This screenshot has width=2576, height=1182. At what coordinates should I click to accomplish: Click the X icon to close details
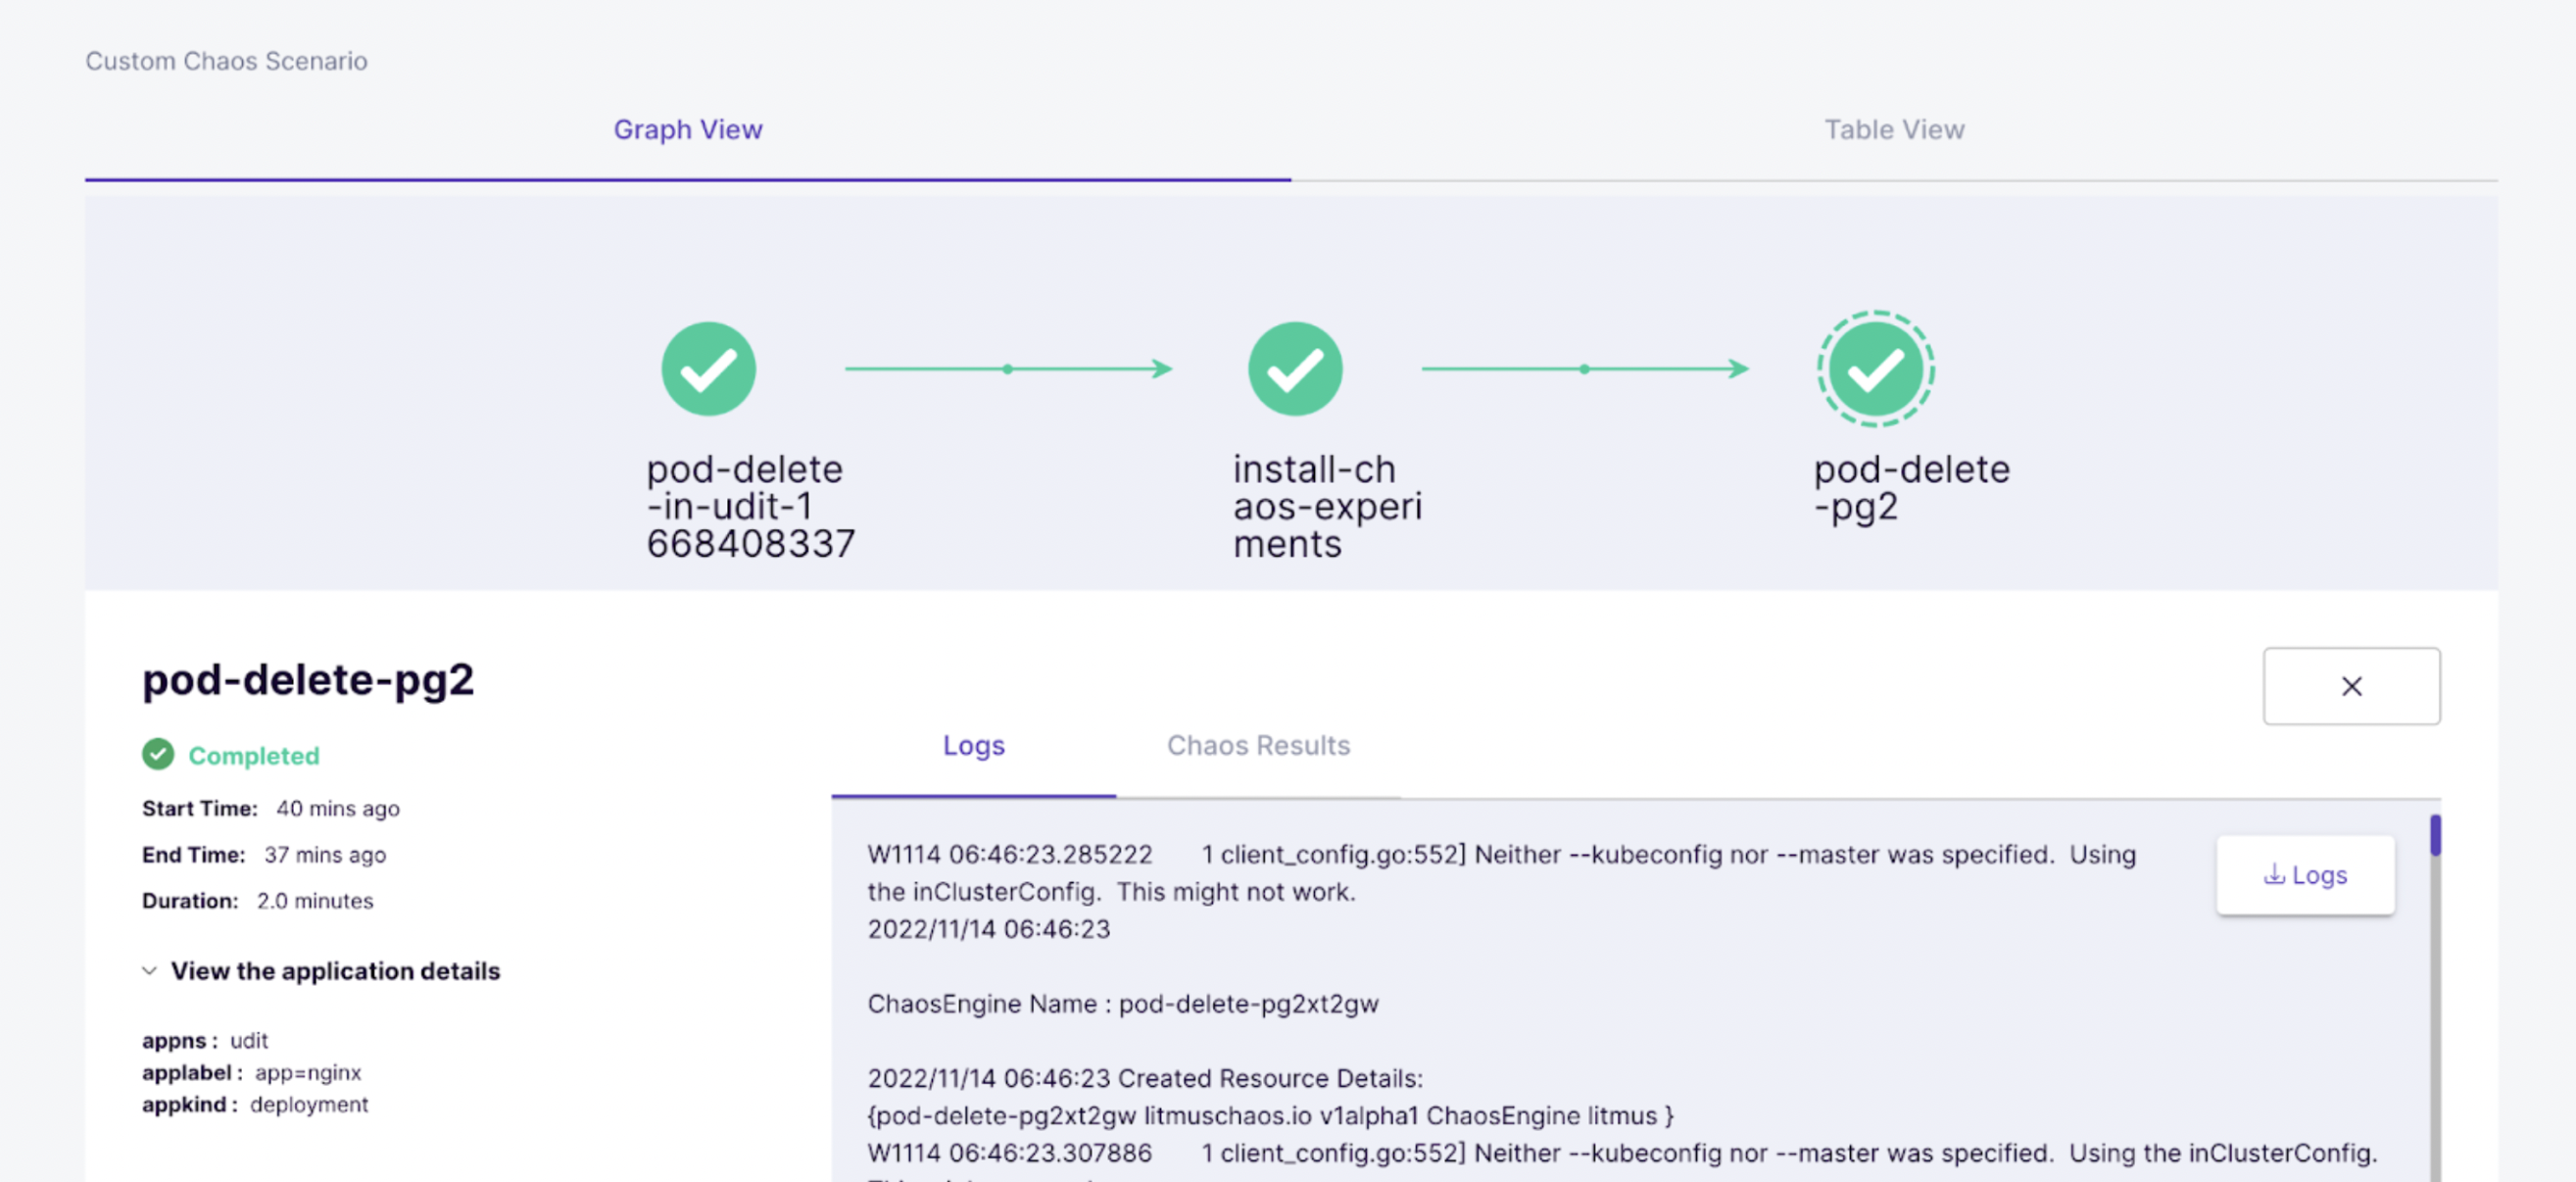2350,686
